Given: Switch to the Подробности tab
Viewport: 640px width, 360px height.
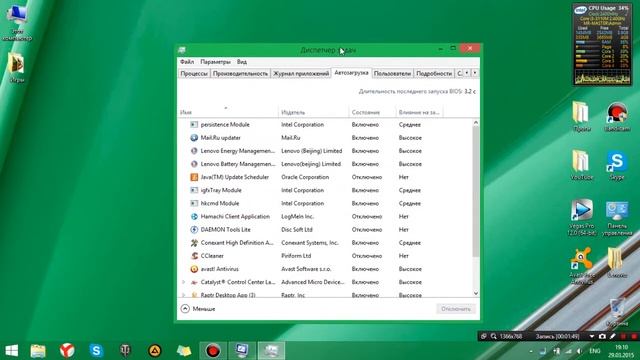Looking at the screenshot, I should tap(434, 73).
